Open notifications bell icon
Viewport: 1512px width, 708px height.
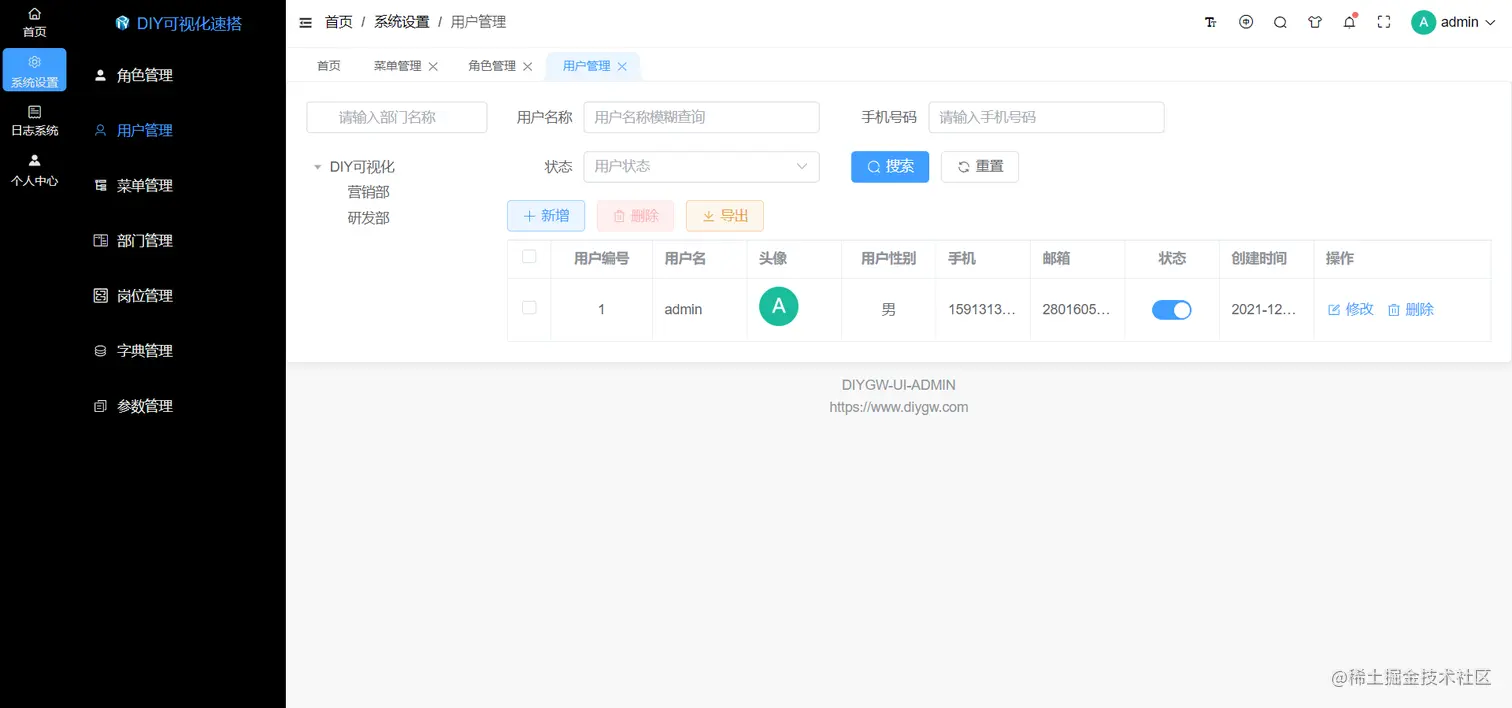[1349, 22]
